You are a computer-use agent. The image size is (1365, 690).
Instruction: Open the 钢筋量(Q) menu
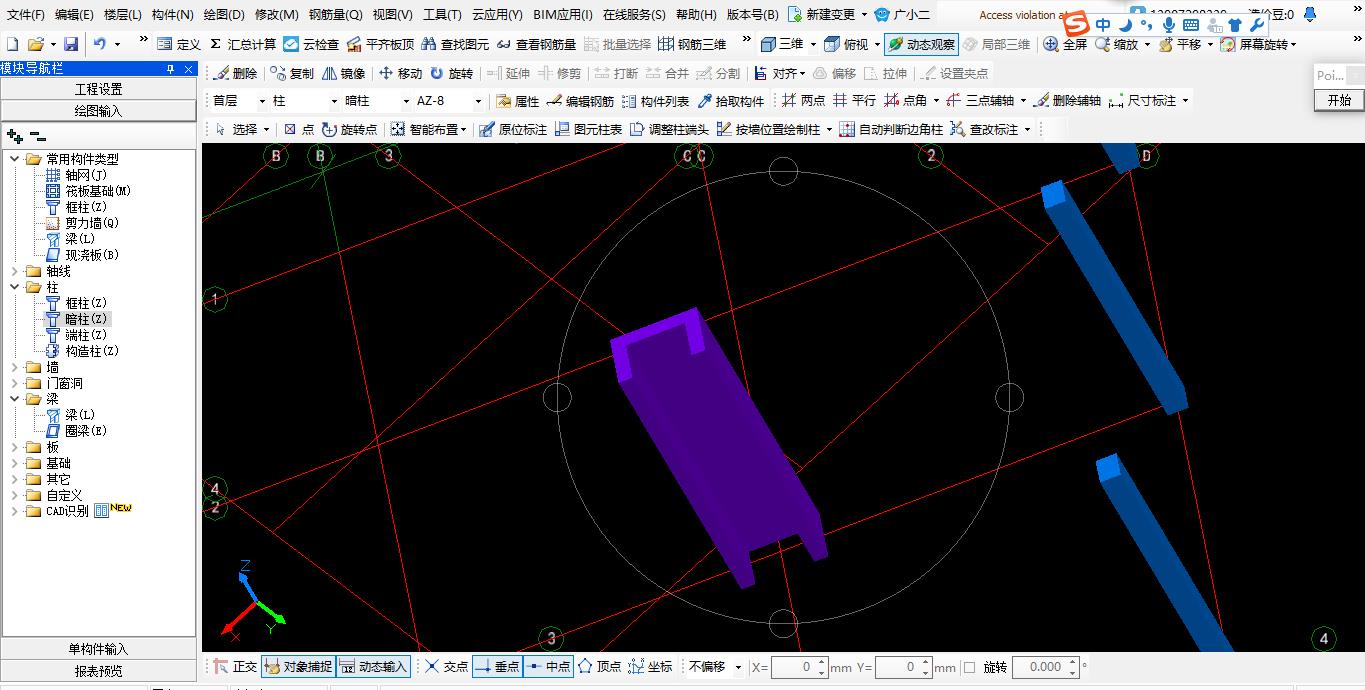[335, 15]
